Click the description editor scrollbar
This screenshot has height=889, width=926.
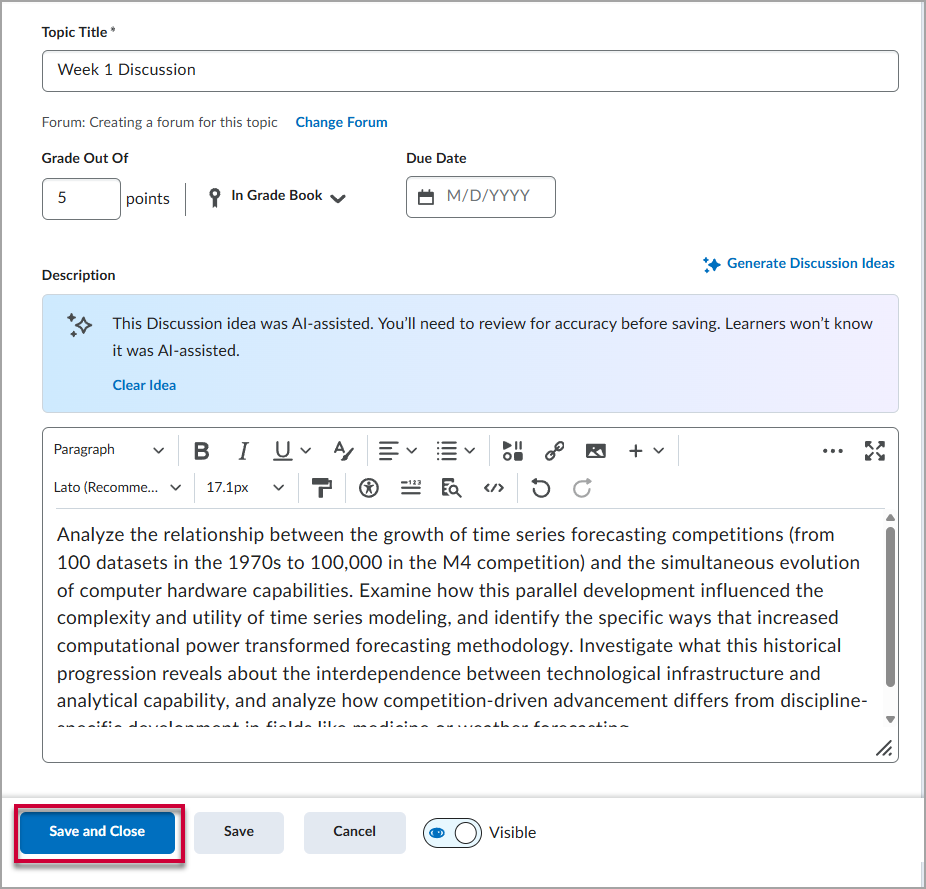pyautogui.click(x=891, y=607)
